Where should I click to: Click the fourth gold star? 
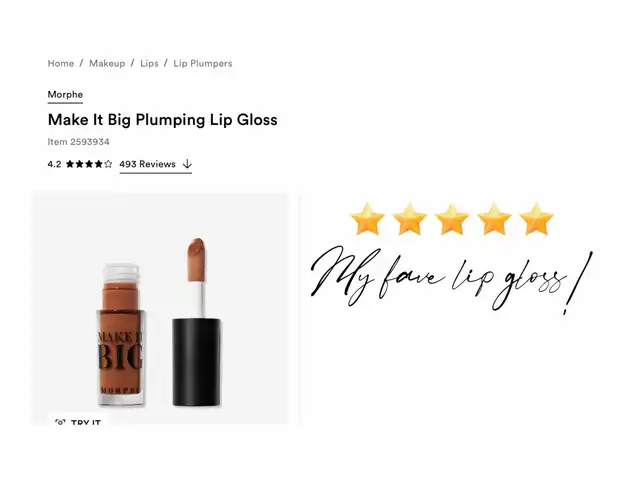494,218
